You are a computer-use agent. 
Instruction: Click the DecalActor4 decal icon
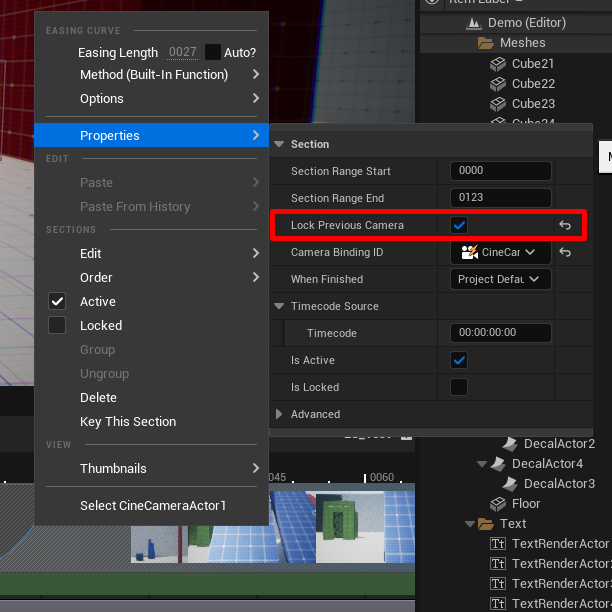498,464
